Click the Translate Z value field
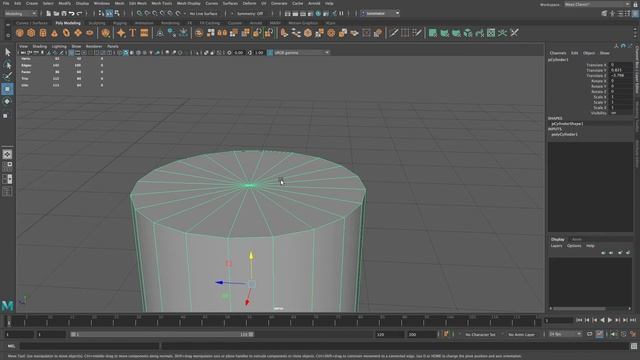640x360 pixels. click(x=621, y=76)
